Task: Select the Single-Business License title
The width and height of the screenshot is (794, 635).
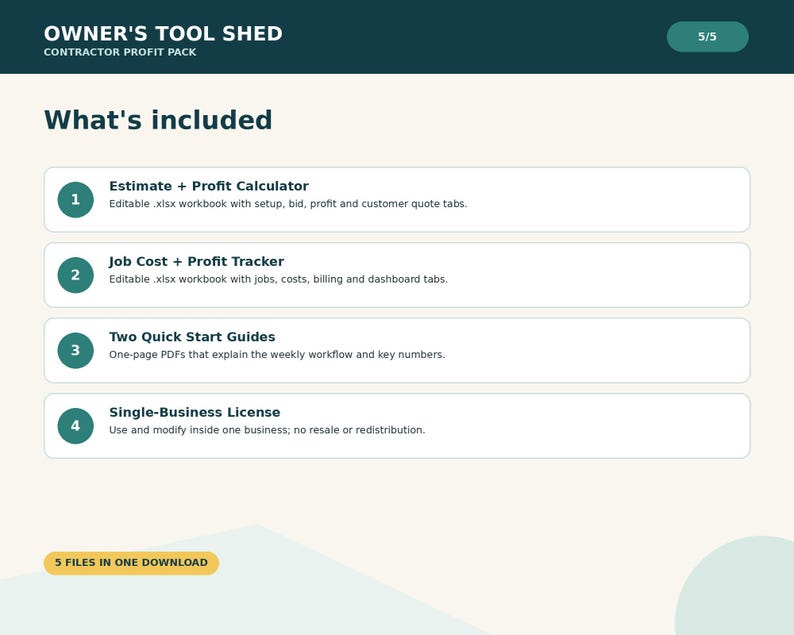Action: (195, 412)
